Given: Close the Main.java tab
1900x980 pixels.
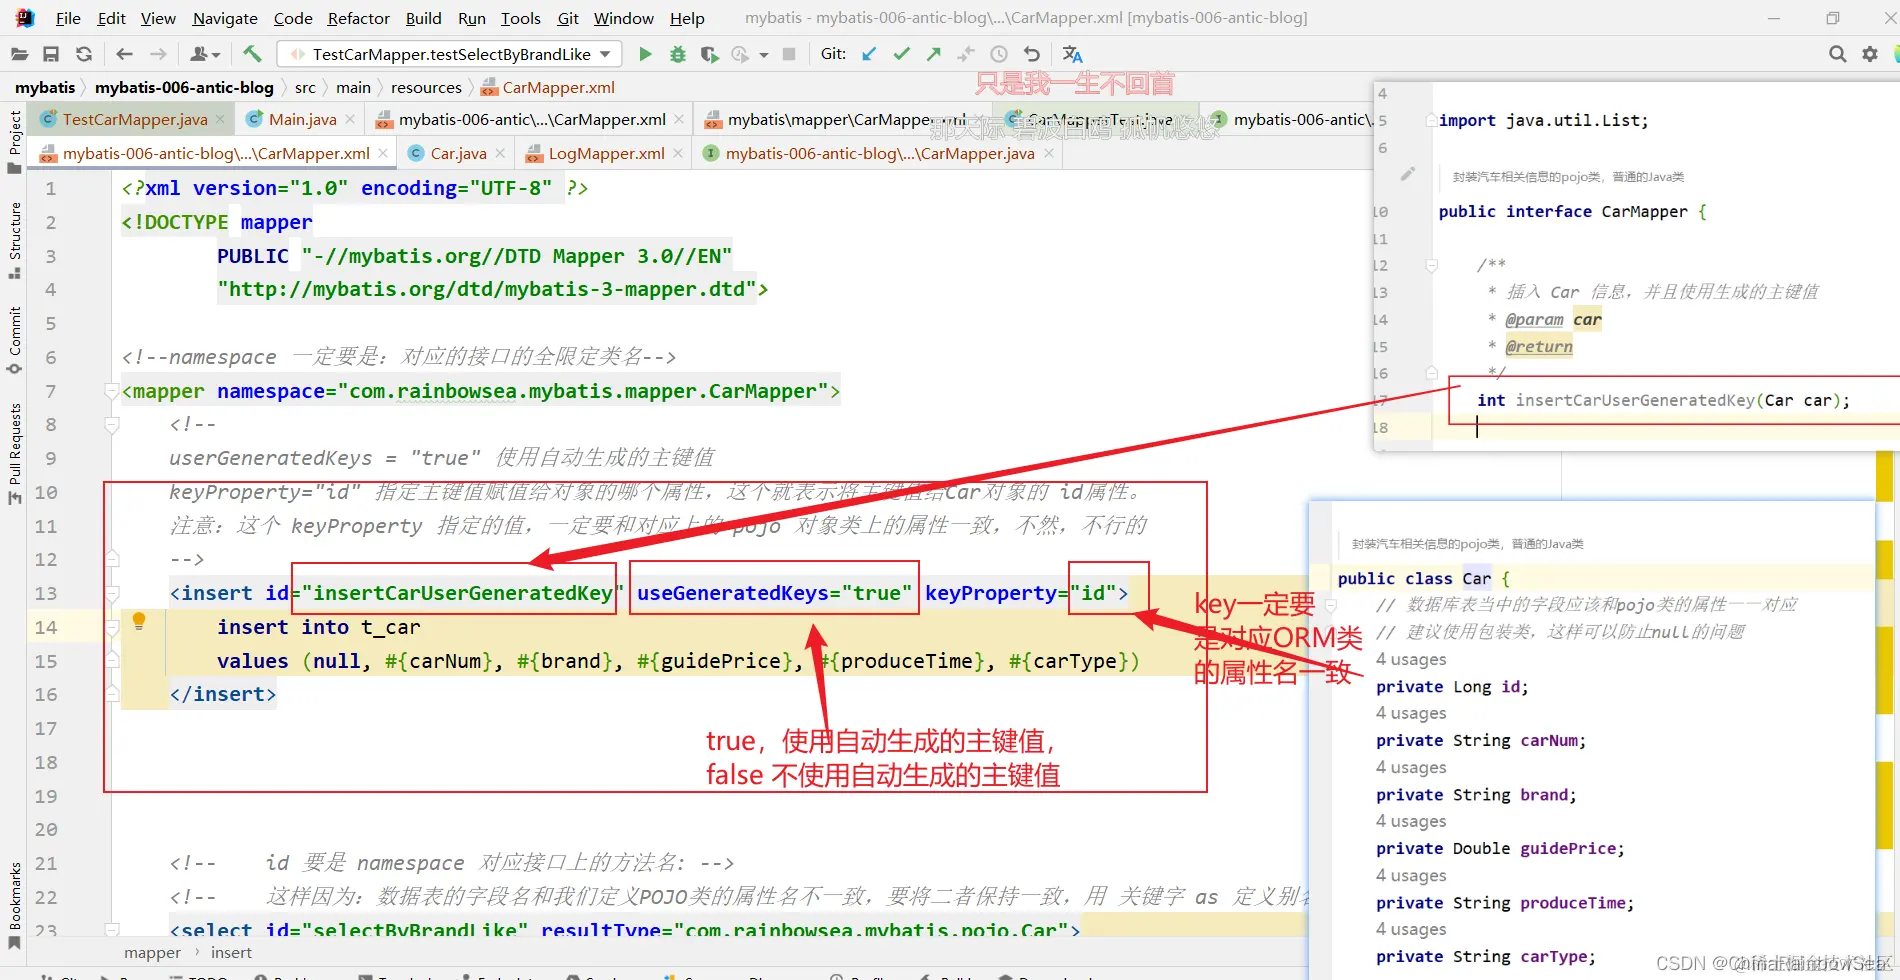Looking at the screenshot, I should 350,120.
